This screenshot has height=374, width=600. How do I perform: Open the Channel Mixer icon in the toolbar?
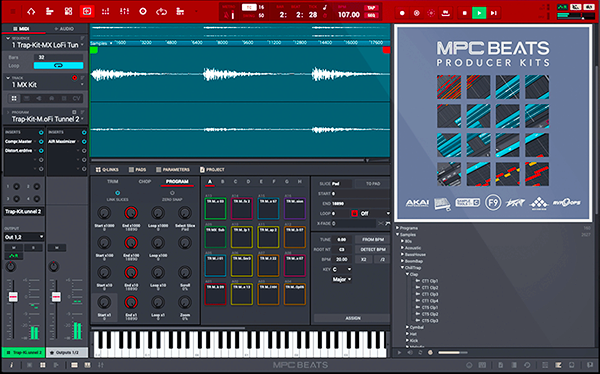click(x=124, y=11)
